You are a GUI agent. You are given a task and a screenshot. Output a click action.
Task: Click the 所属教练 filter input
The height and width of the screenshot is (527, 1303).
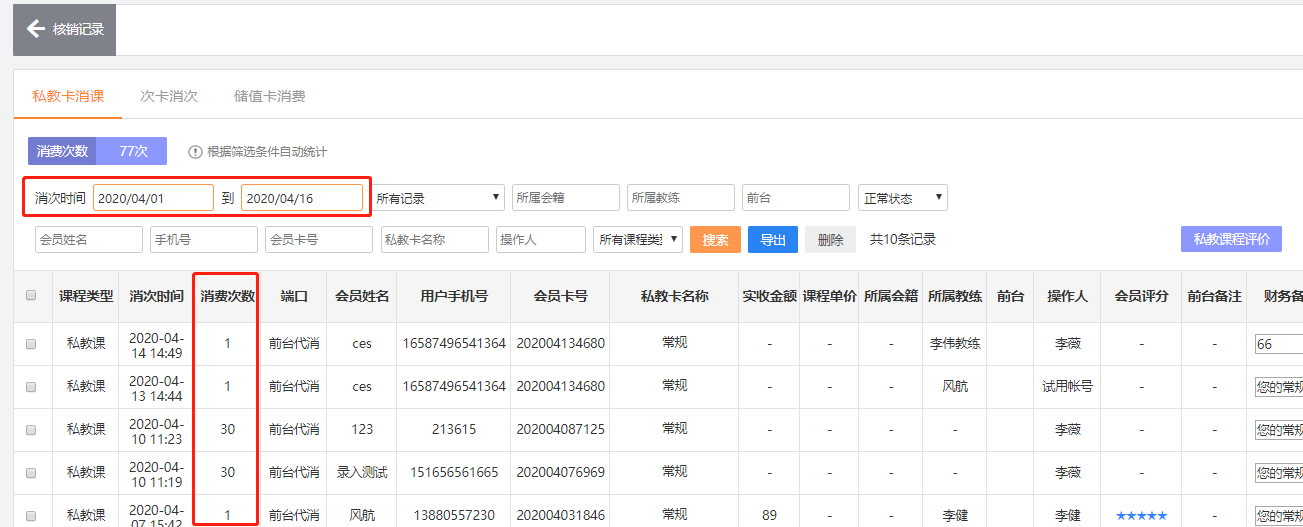tap(681, 198)
